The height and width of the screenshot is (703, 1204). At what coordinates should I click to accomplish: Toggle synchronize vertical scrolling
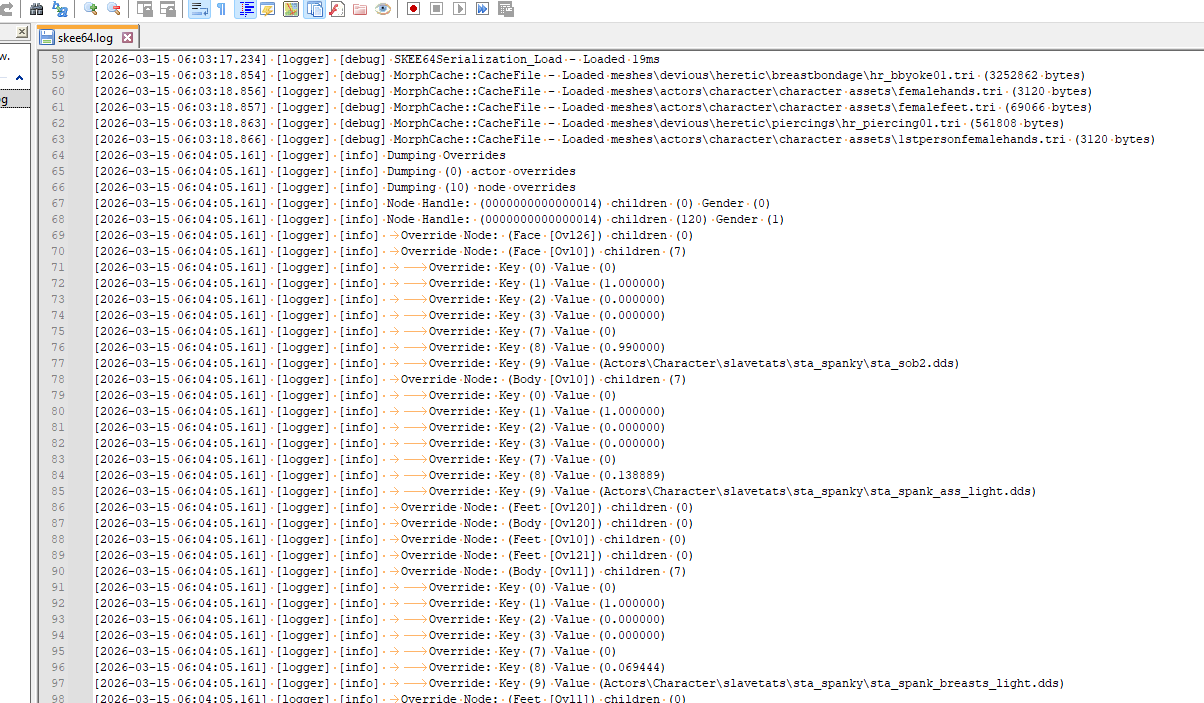145,9
